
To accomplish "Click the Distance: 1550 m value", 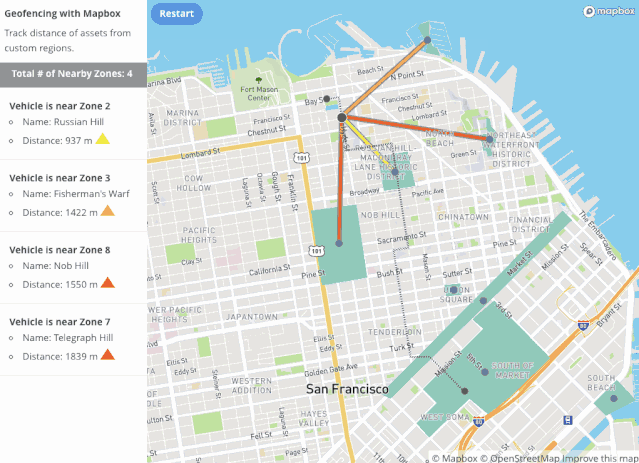I will [x=60, y=284].
